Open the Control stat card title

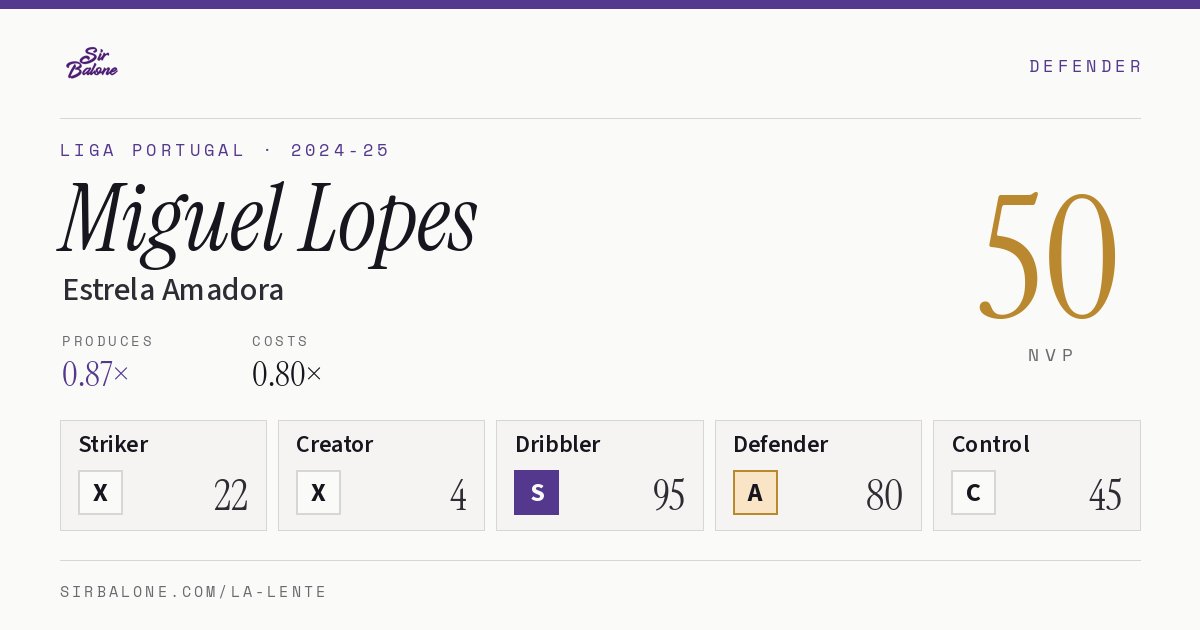(x=990, y=444)
